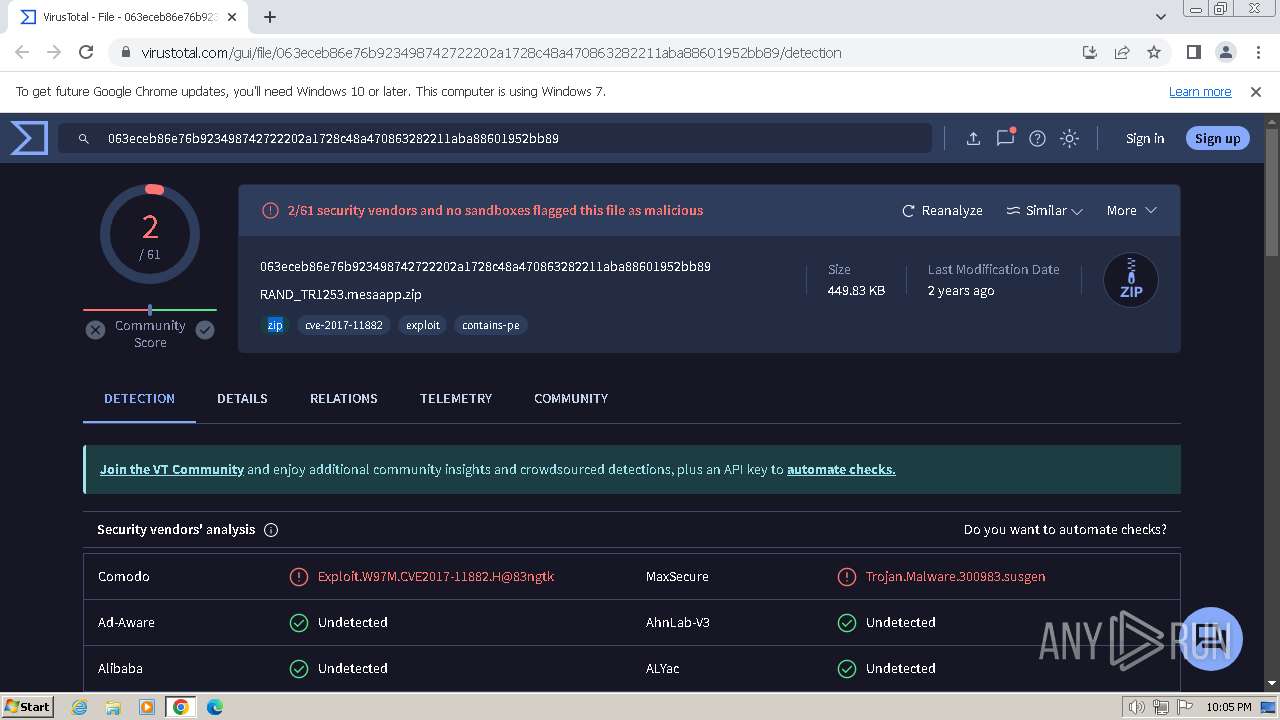
Task: Click the contains-pe tag
Action: 491,325
